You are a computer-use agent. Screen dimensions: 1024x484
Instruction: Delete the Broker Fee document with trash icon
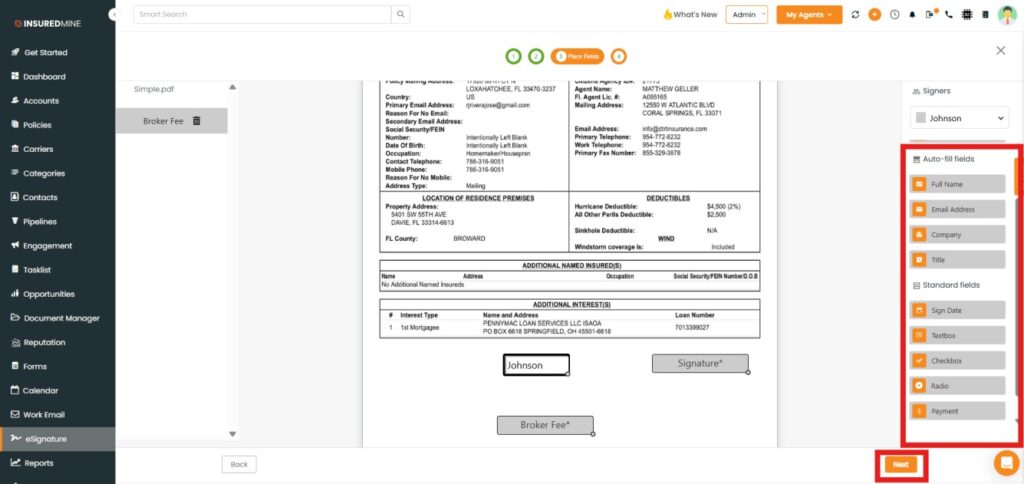tap(196, 120)
